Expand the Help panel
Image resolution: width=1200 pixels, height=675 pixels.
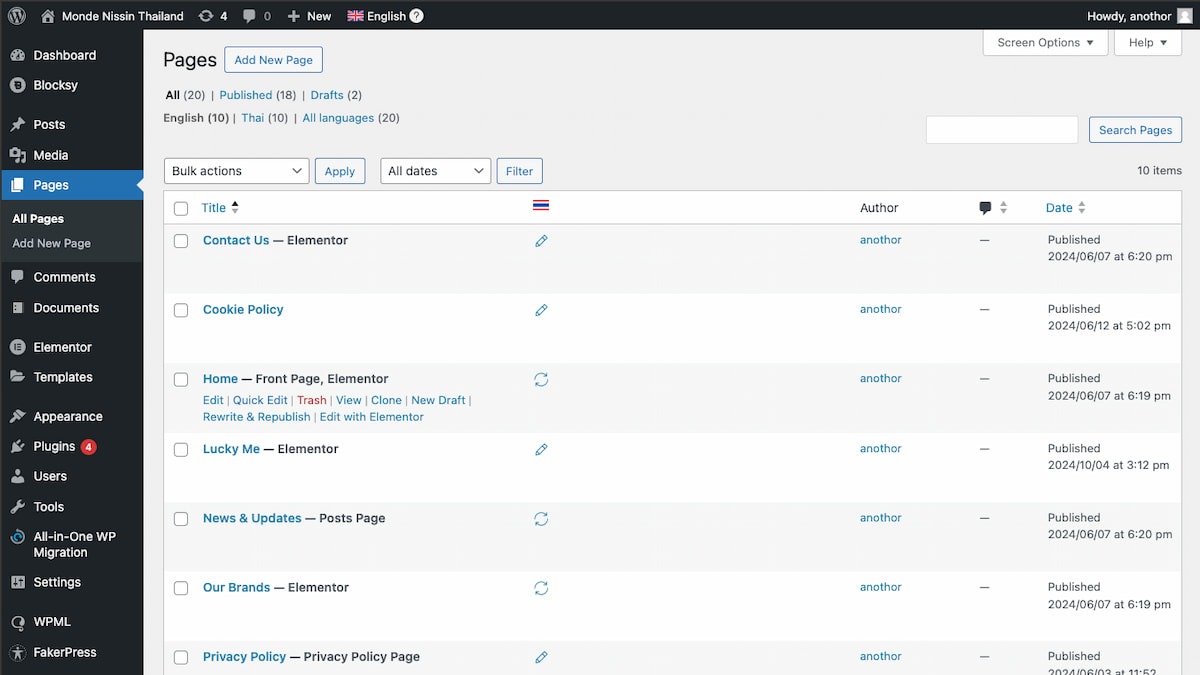click(1148, 43)
